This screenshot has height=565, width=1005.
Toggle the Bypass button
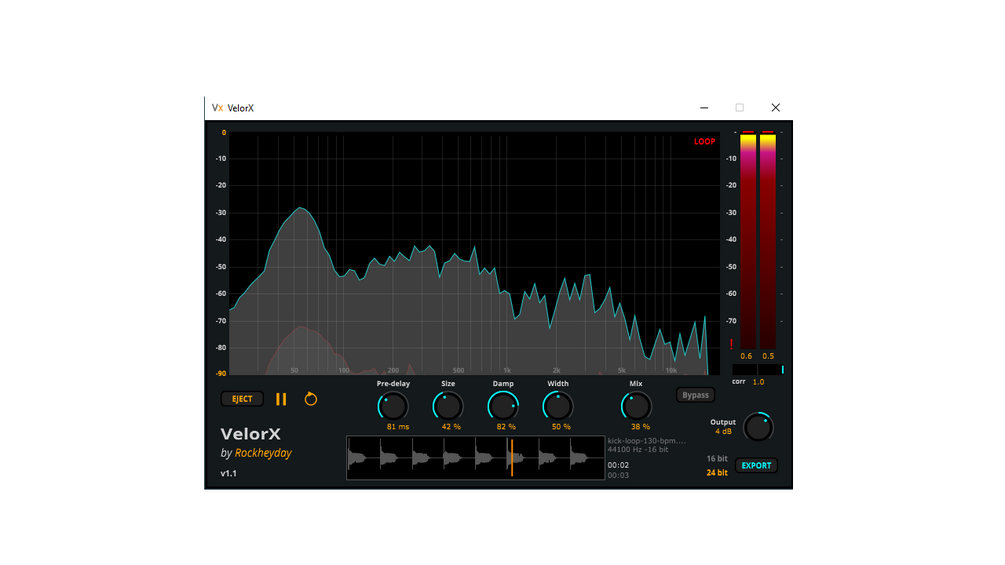point(695,395)
